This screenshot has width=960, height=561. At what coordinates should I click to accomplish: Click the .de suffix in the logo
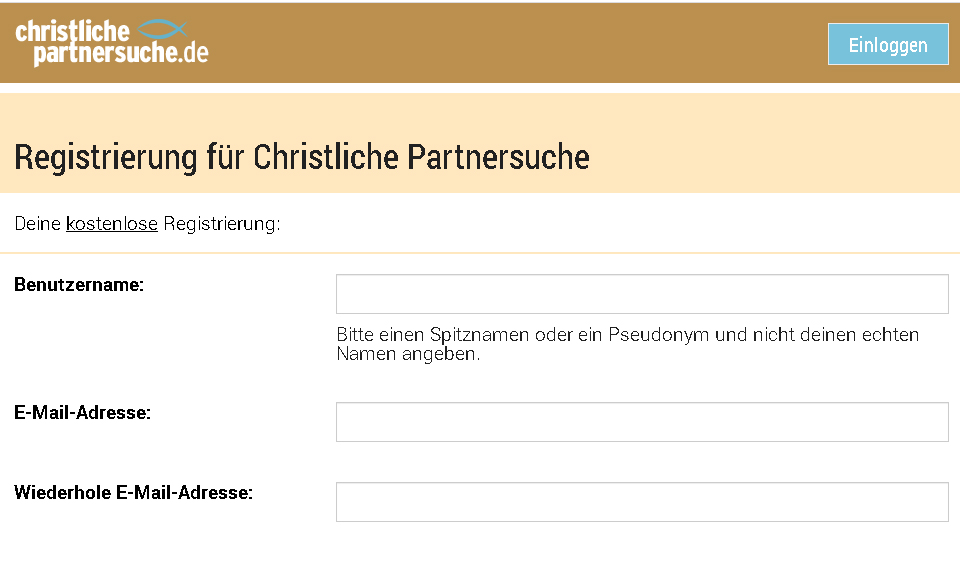[195, 53]
